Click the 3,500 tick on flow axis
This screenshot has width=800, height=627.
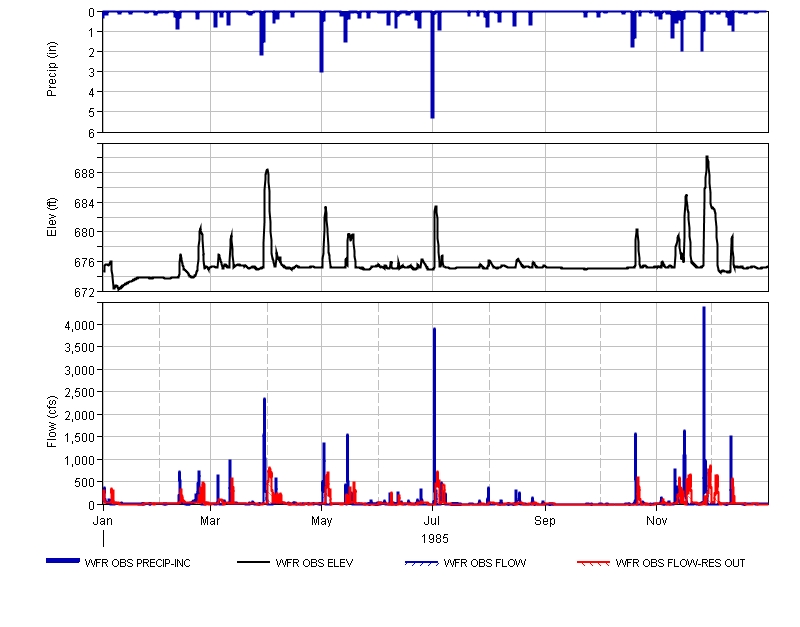80,348
